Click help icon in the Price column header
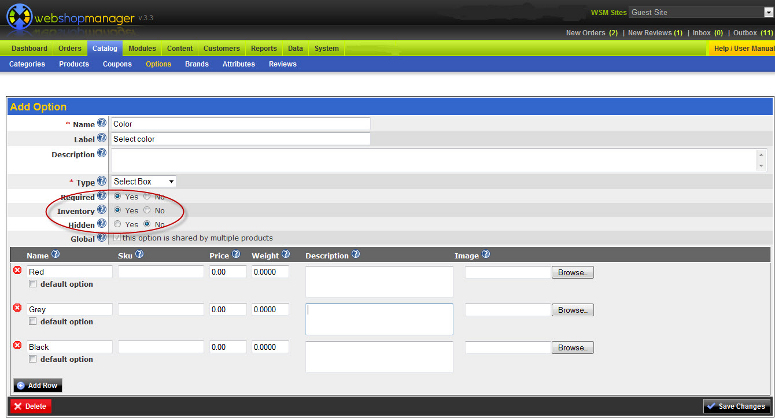The width and height of the screenshot is (775, 418). [x=236, y=254]
